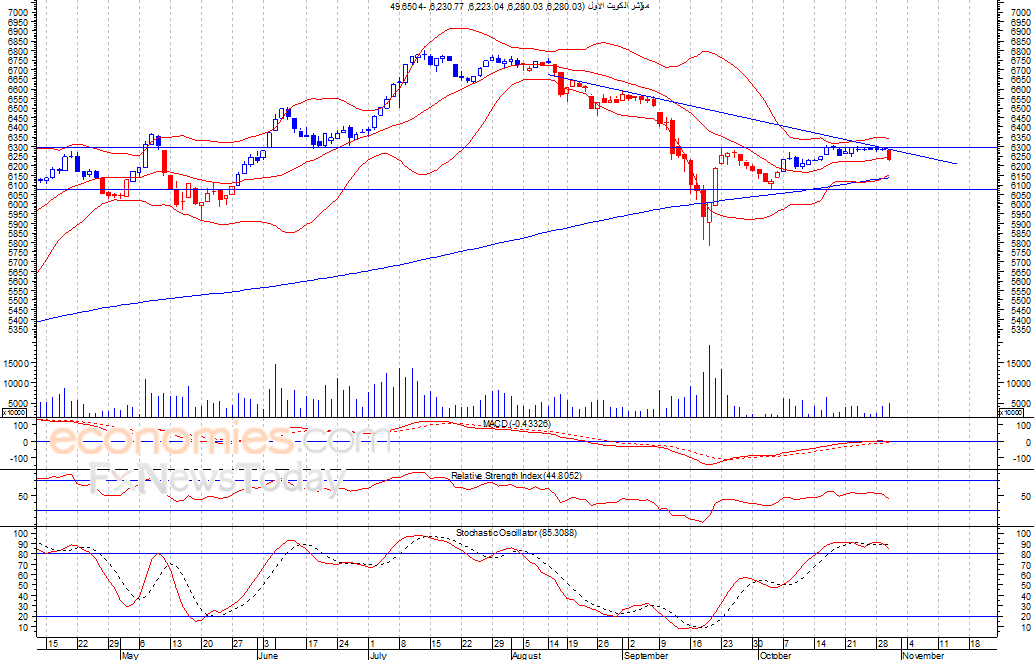The image size is (1034, 660).
Task: Click the August month label on time axis
Action: [526, 655]
